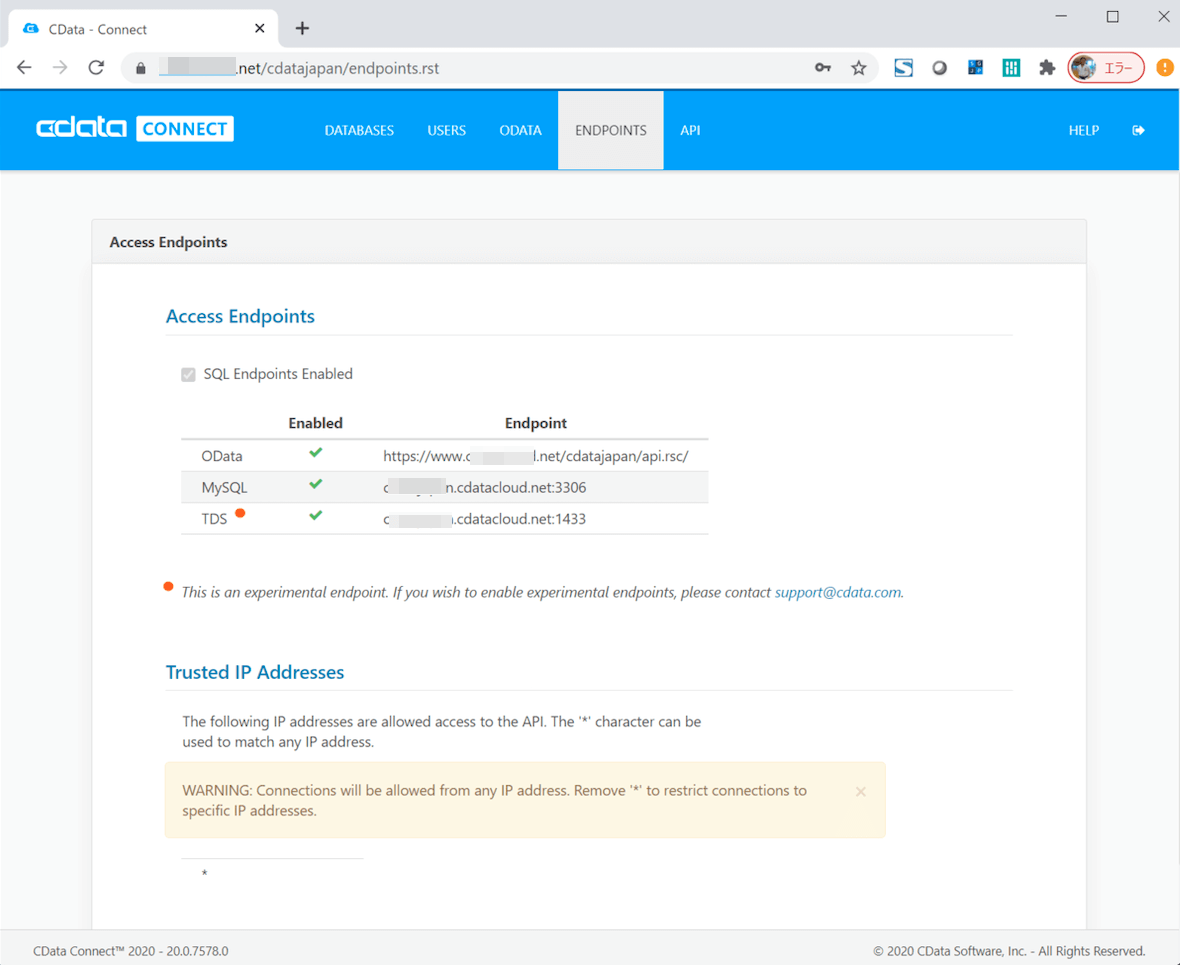Click the browser back arrow
The height and width of the screenshot is (965, 1180).
pos(24,68)
